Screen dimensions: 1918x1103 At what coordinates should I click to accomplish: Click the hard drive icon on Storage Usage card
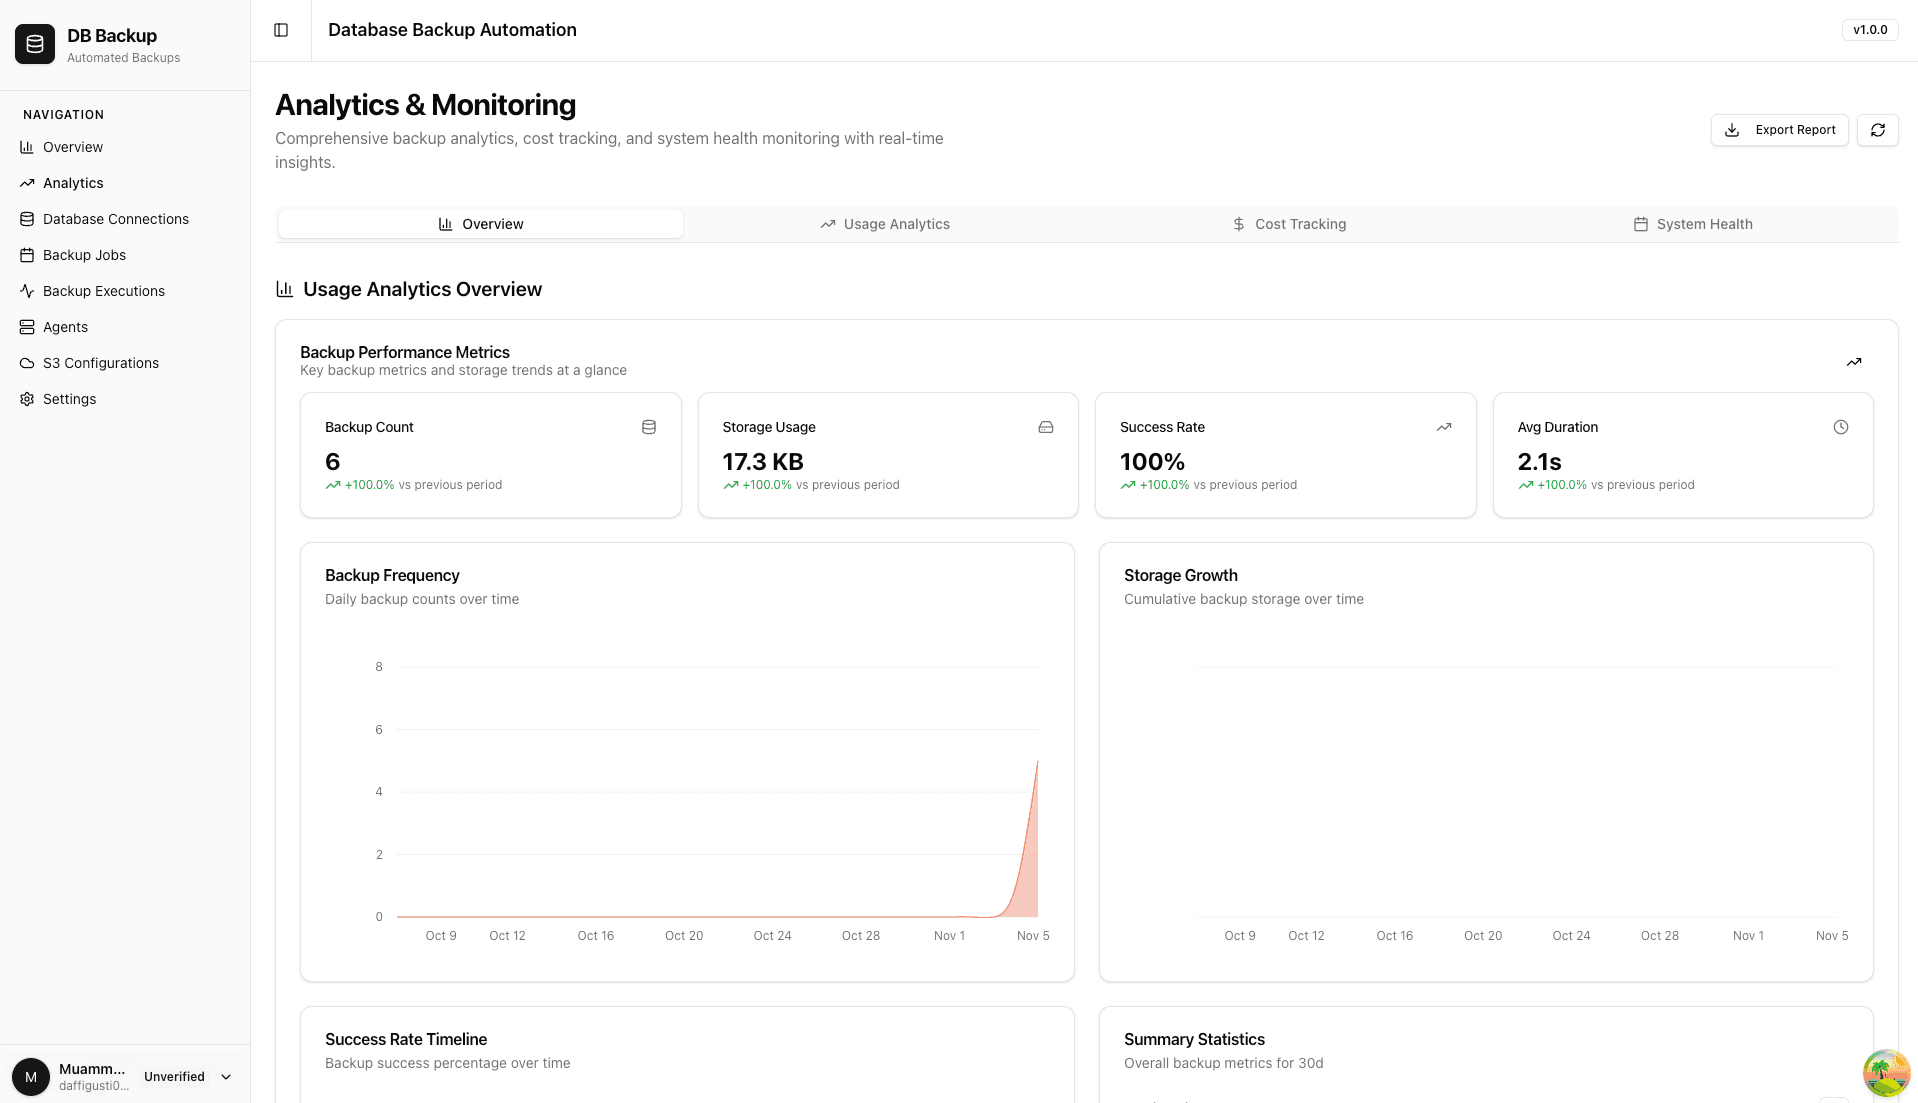(1045, 426)
